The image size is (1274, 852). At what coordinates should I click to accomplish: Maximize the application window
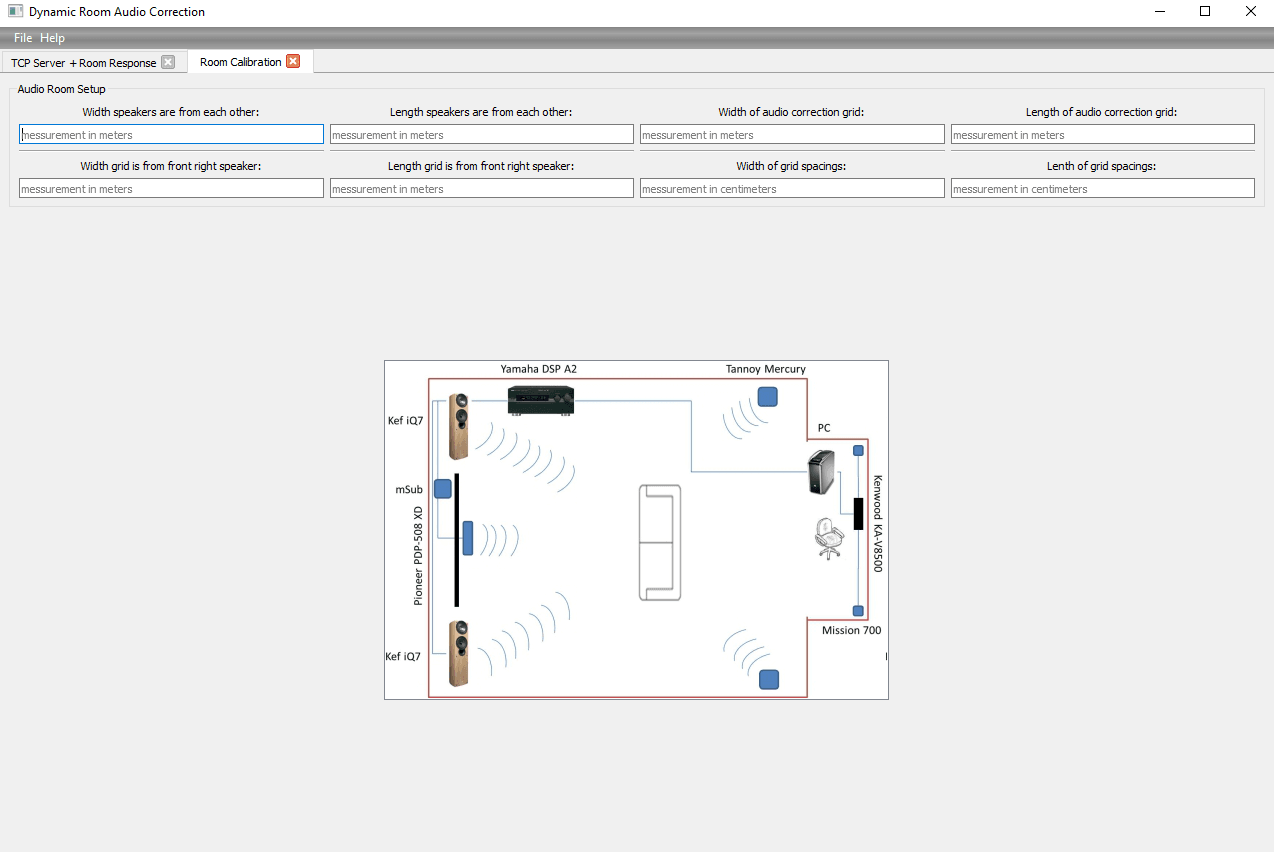pyautogui.click(x=1205, y=12)
